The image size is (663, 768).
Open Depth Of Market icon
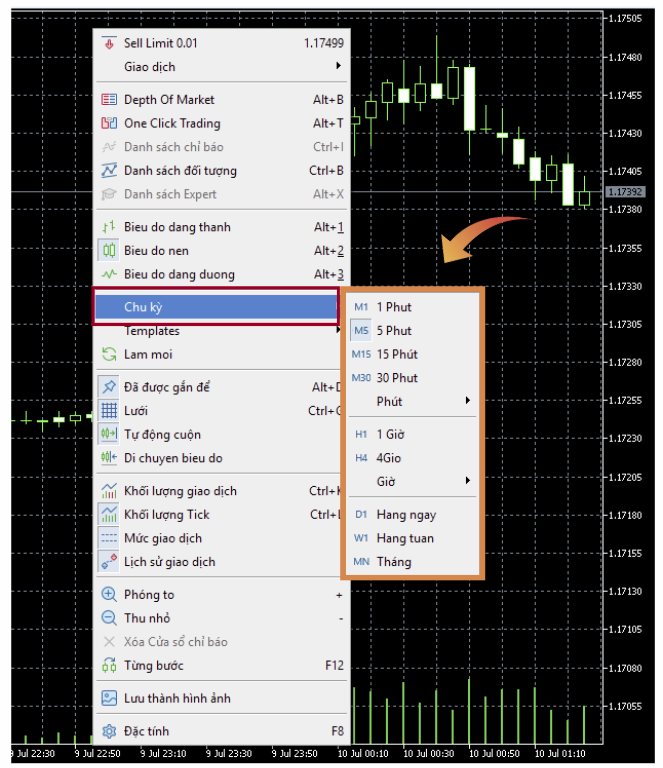tap(109, 100)
